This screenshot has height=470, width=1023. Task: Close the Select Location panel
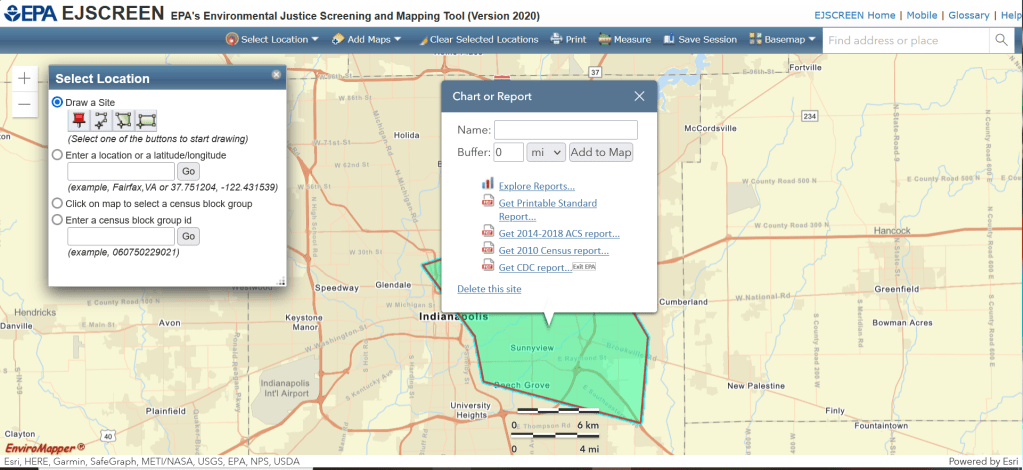tap(276, 74)
